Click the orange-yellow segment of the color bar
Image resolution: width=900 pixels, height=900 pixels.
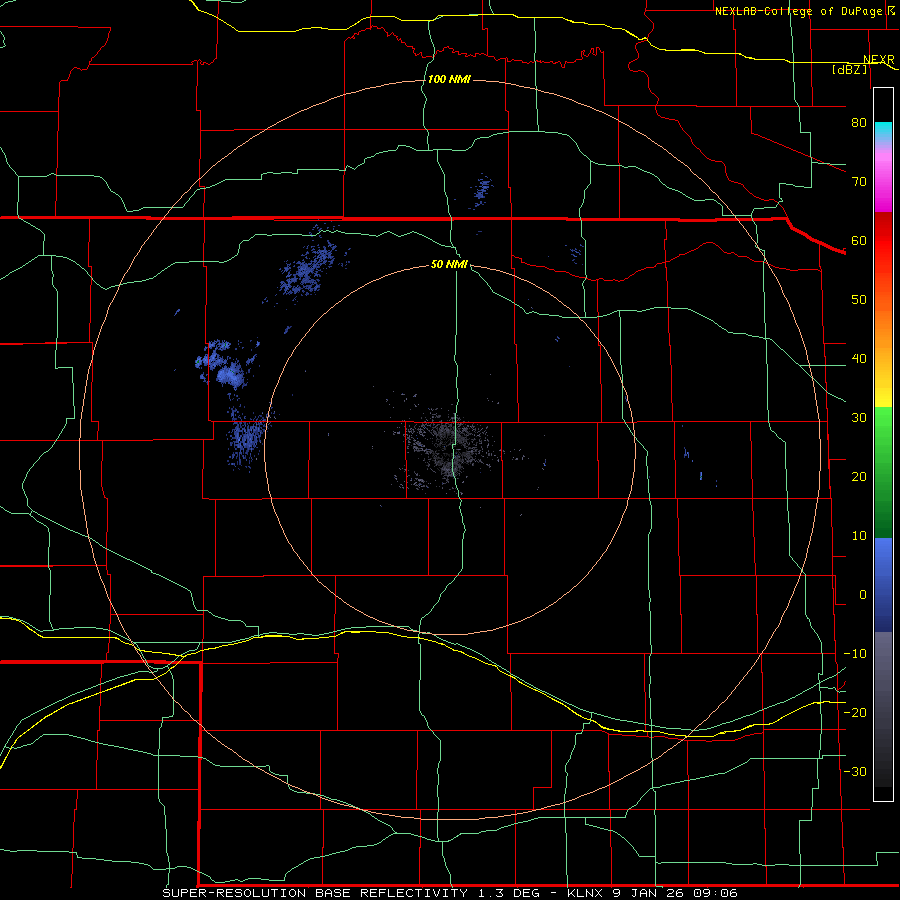pos(883,339)
